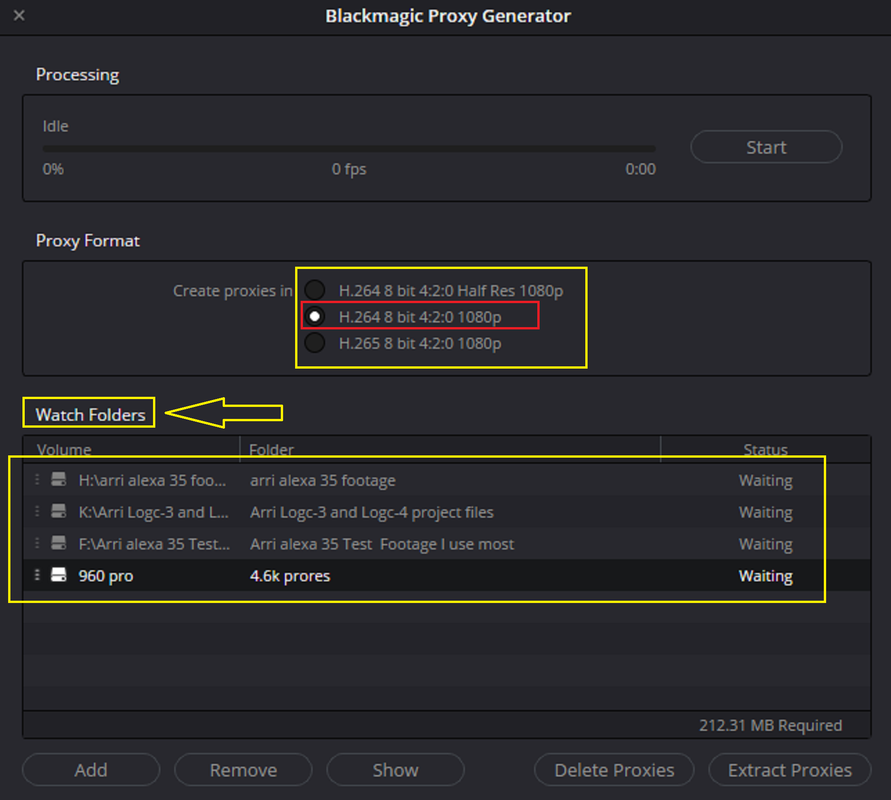
Task: Click the drive icon for H:\arri alexa 35 footage
Action: coord(59,480)
